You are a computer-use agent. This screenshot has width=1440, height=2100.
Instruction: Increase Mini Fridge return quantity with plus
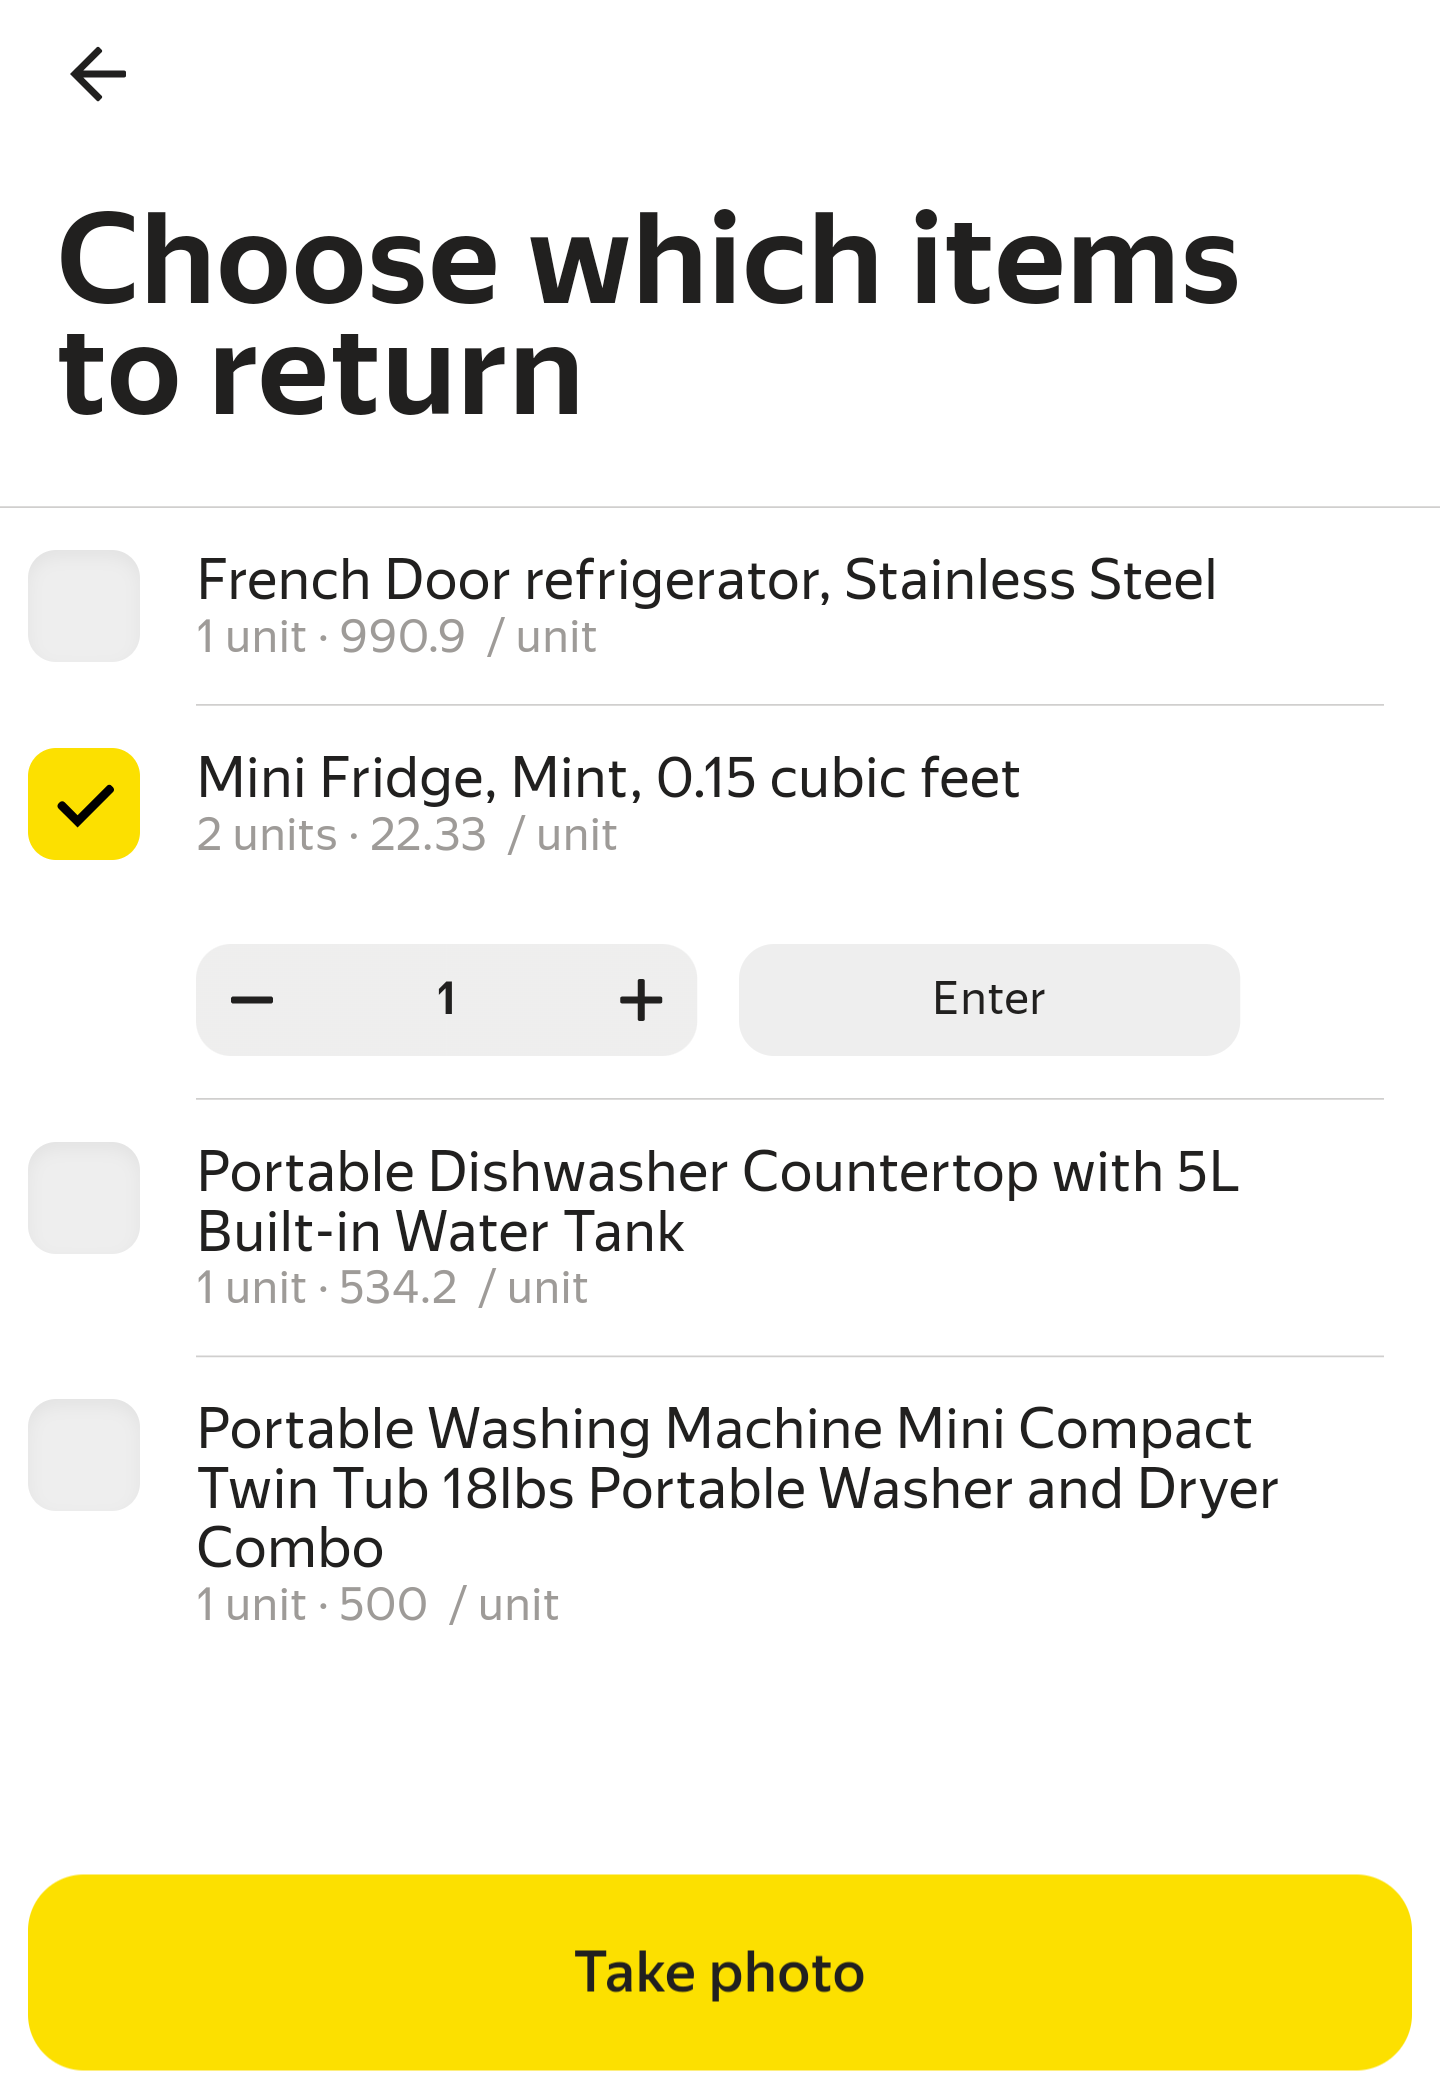(x=641, y=1000)
